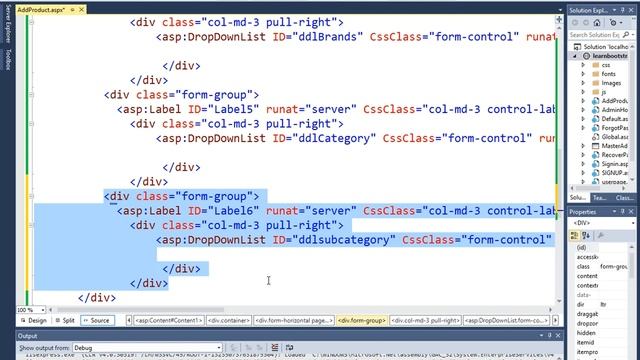Screen dimensions: 640x360
Task: Navigate tag breadcrumb left arrow
Action: pyautogui.click(x=129, y=320)
